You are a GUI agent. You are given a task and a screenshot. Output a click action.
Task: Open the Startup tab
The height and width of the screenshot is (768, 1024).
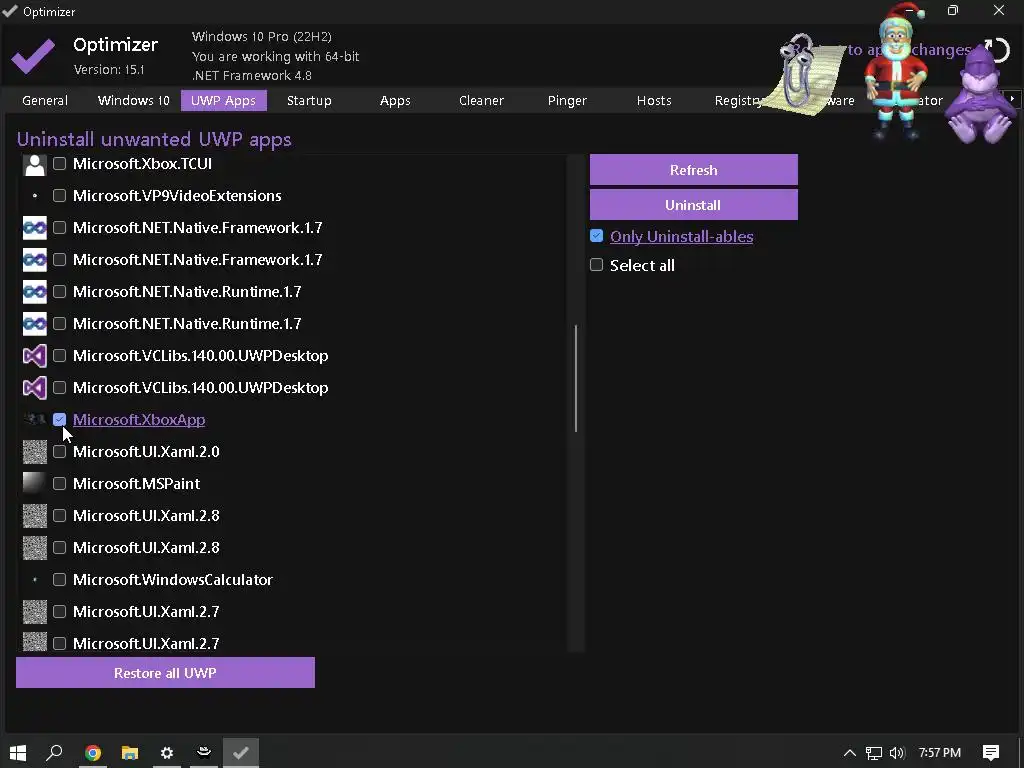309,101
